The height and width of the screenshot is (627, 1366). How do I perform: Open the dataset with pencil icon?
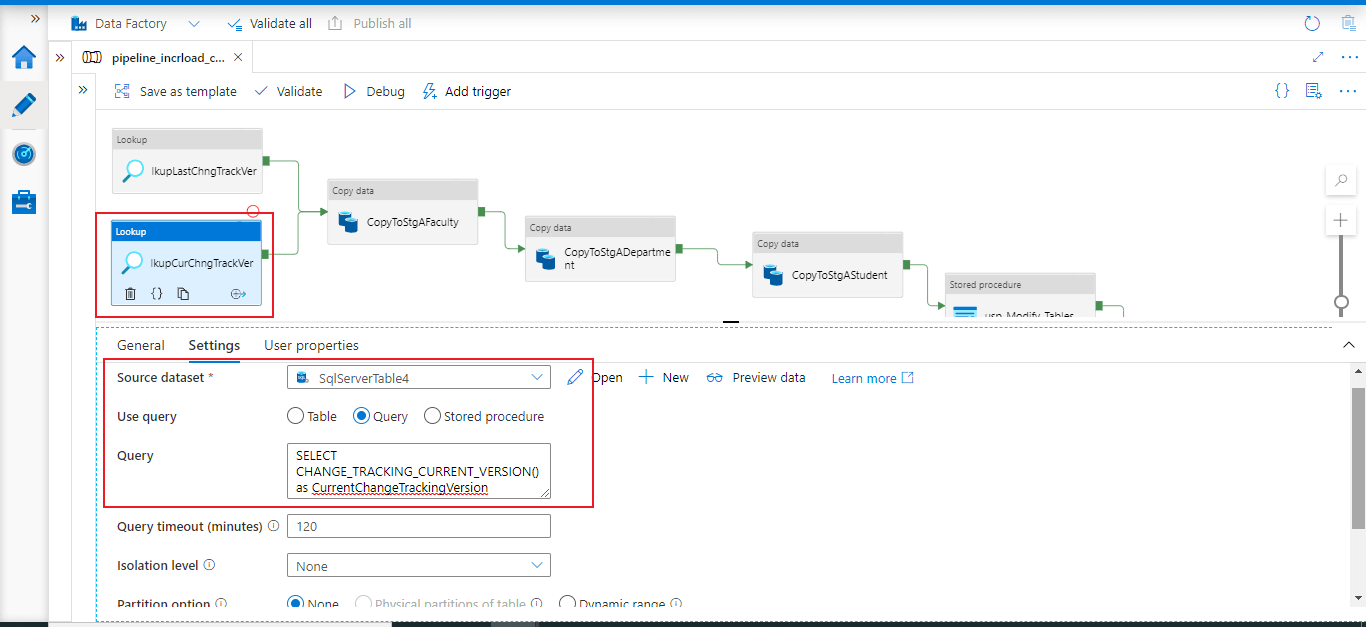coord(575,377)
